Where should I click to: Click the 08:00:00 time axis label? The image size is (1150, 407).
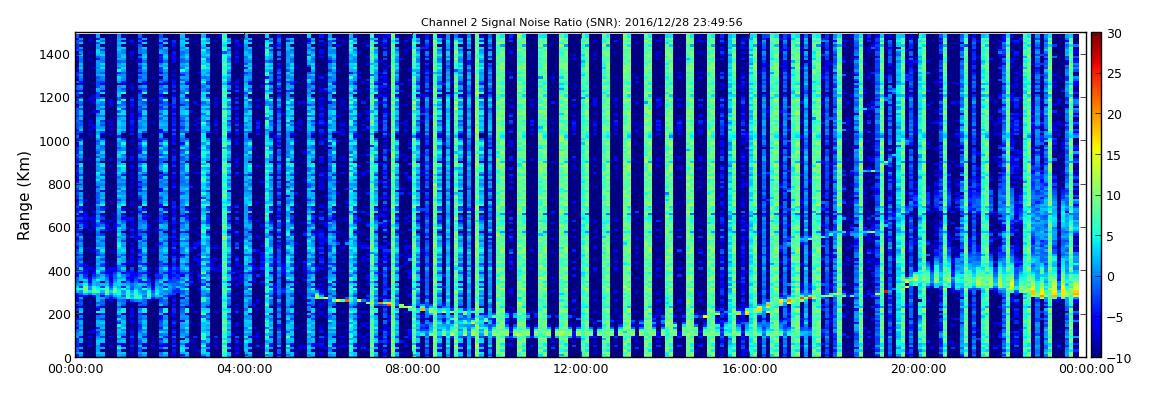412,369
